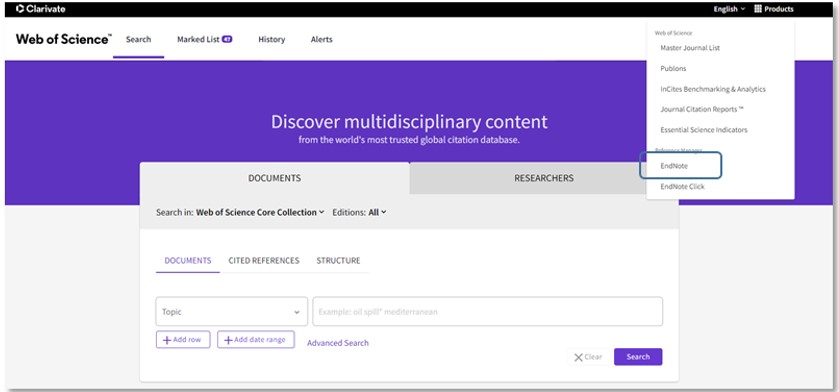Screen dimensions: 839x392
Task: Open the Topic field dropdown
Action: [232, 311]
